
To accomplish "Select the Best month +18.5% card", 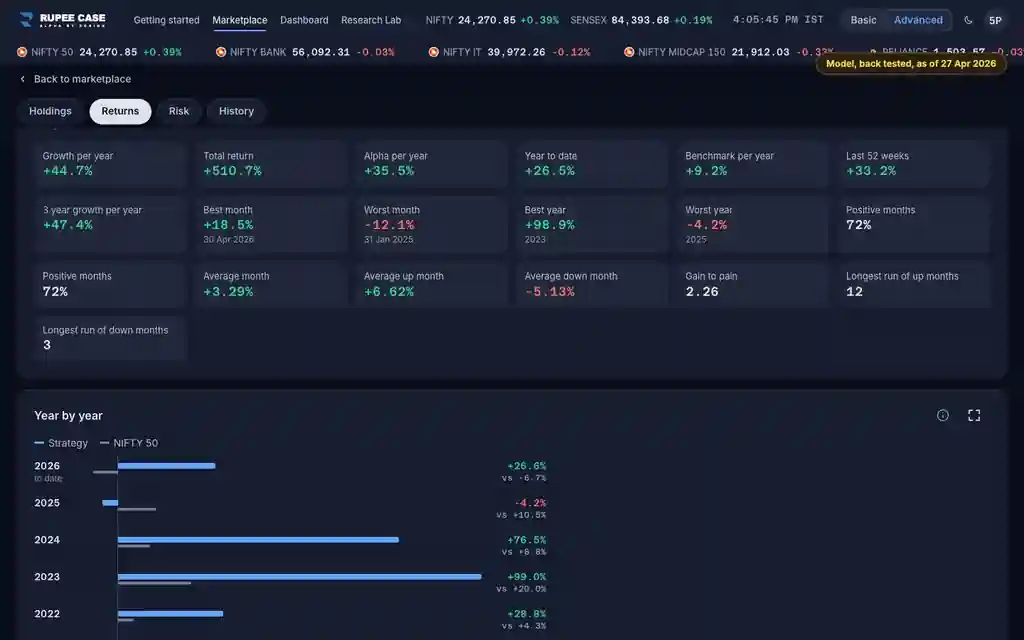I will click(x=270, y=224).
